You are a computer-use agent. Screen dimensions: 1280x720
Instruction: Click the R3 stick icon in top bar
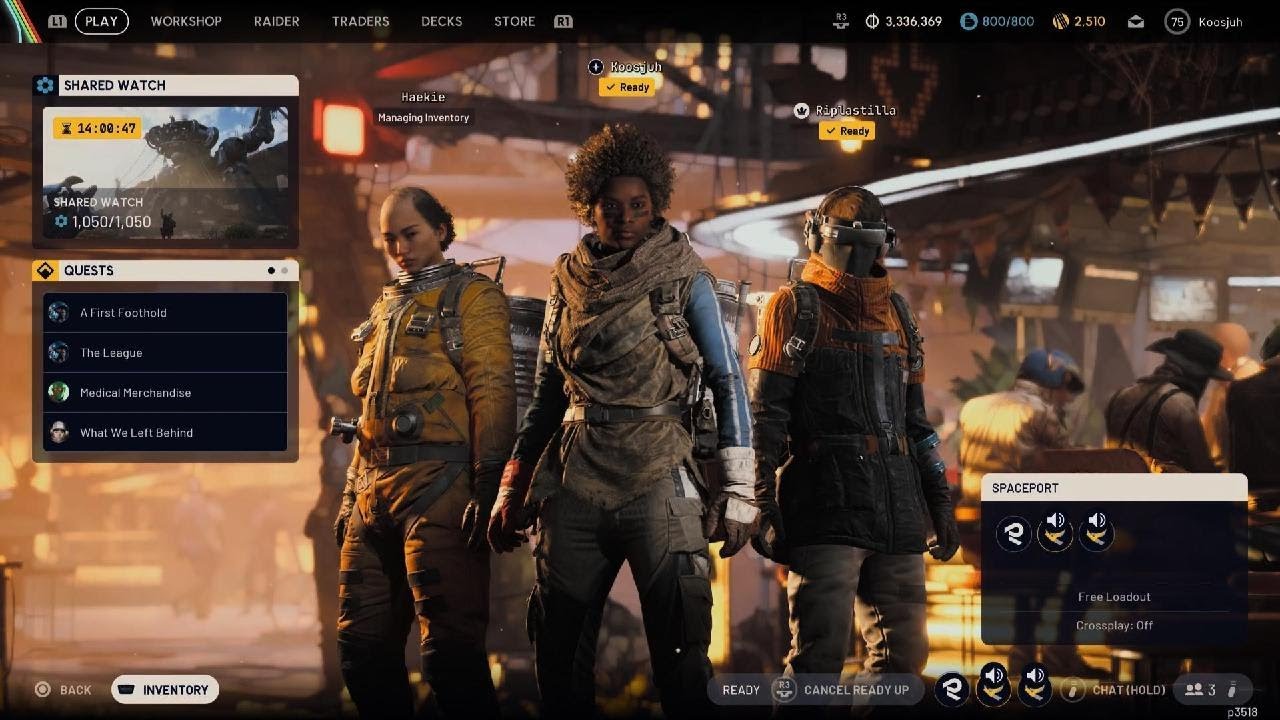(x=842, y=20)
